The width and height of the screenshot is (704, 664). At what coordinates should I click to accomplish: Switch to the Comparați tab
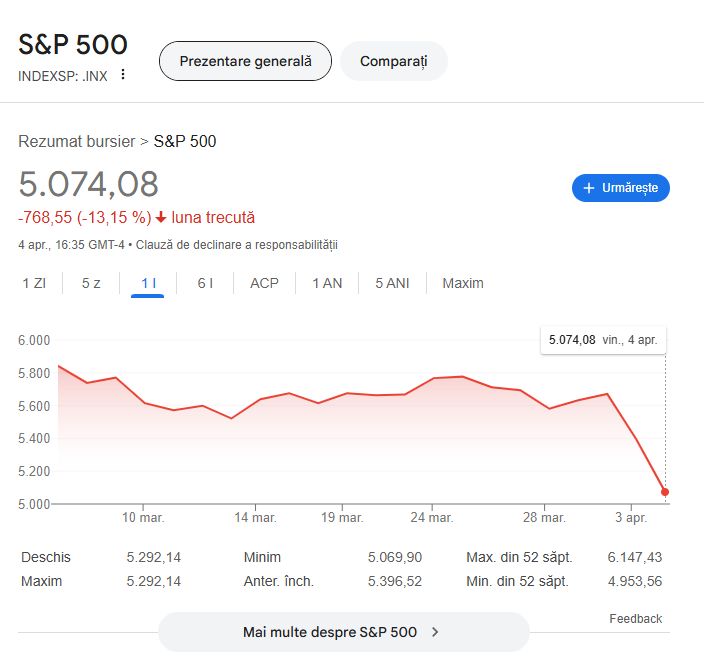point(394,61)
